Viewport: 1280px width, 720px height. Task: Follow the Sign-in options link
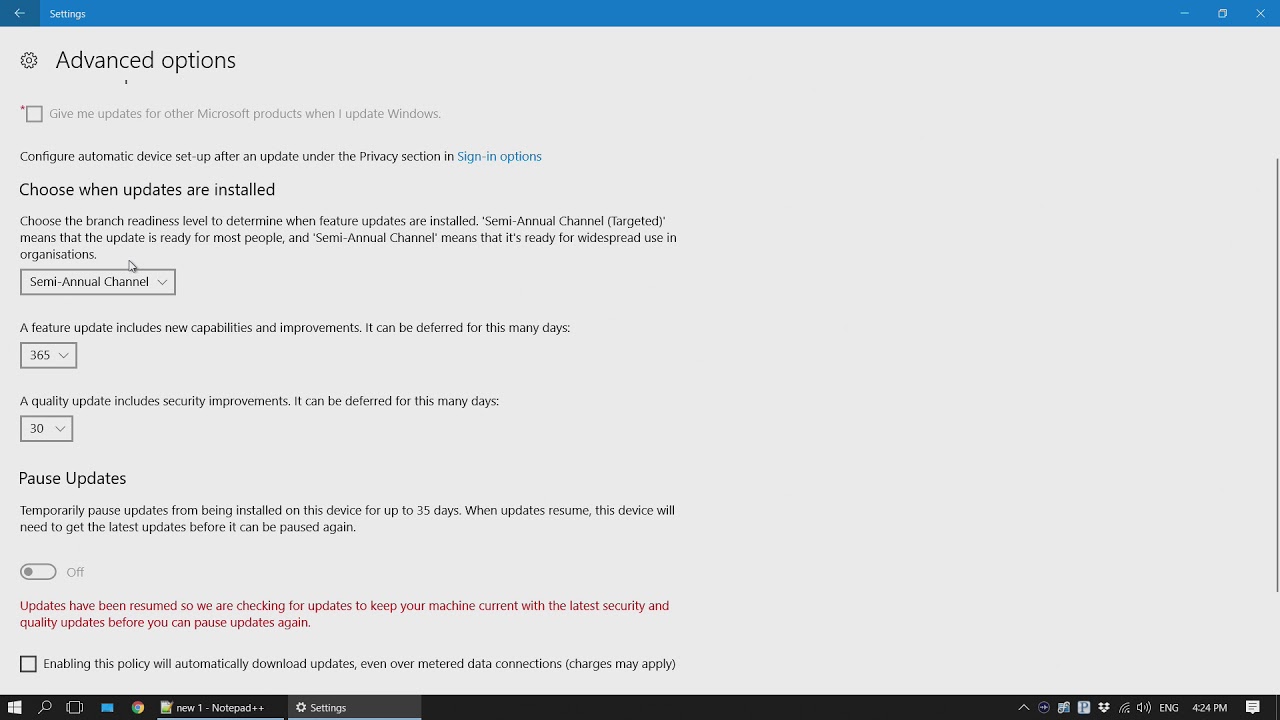click(499, 156)
